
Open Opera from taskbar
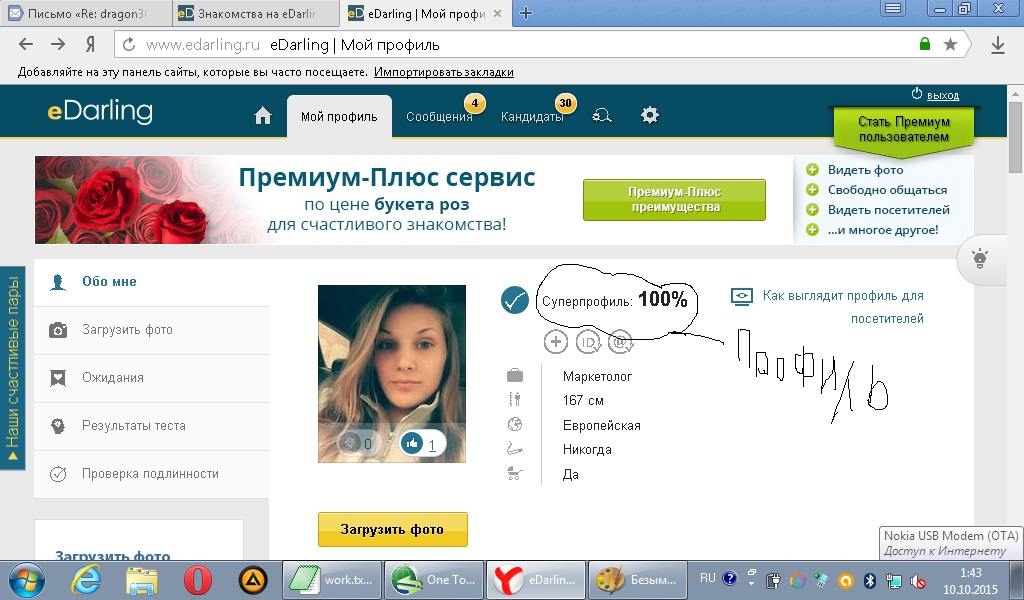(197, 579)
